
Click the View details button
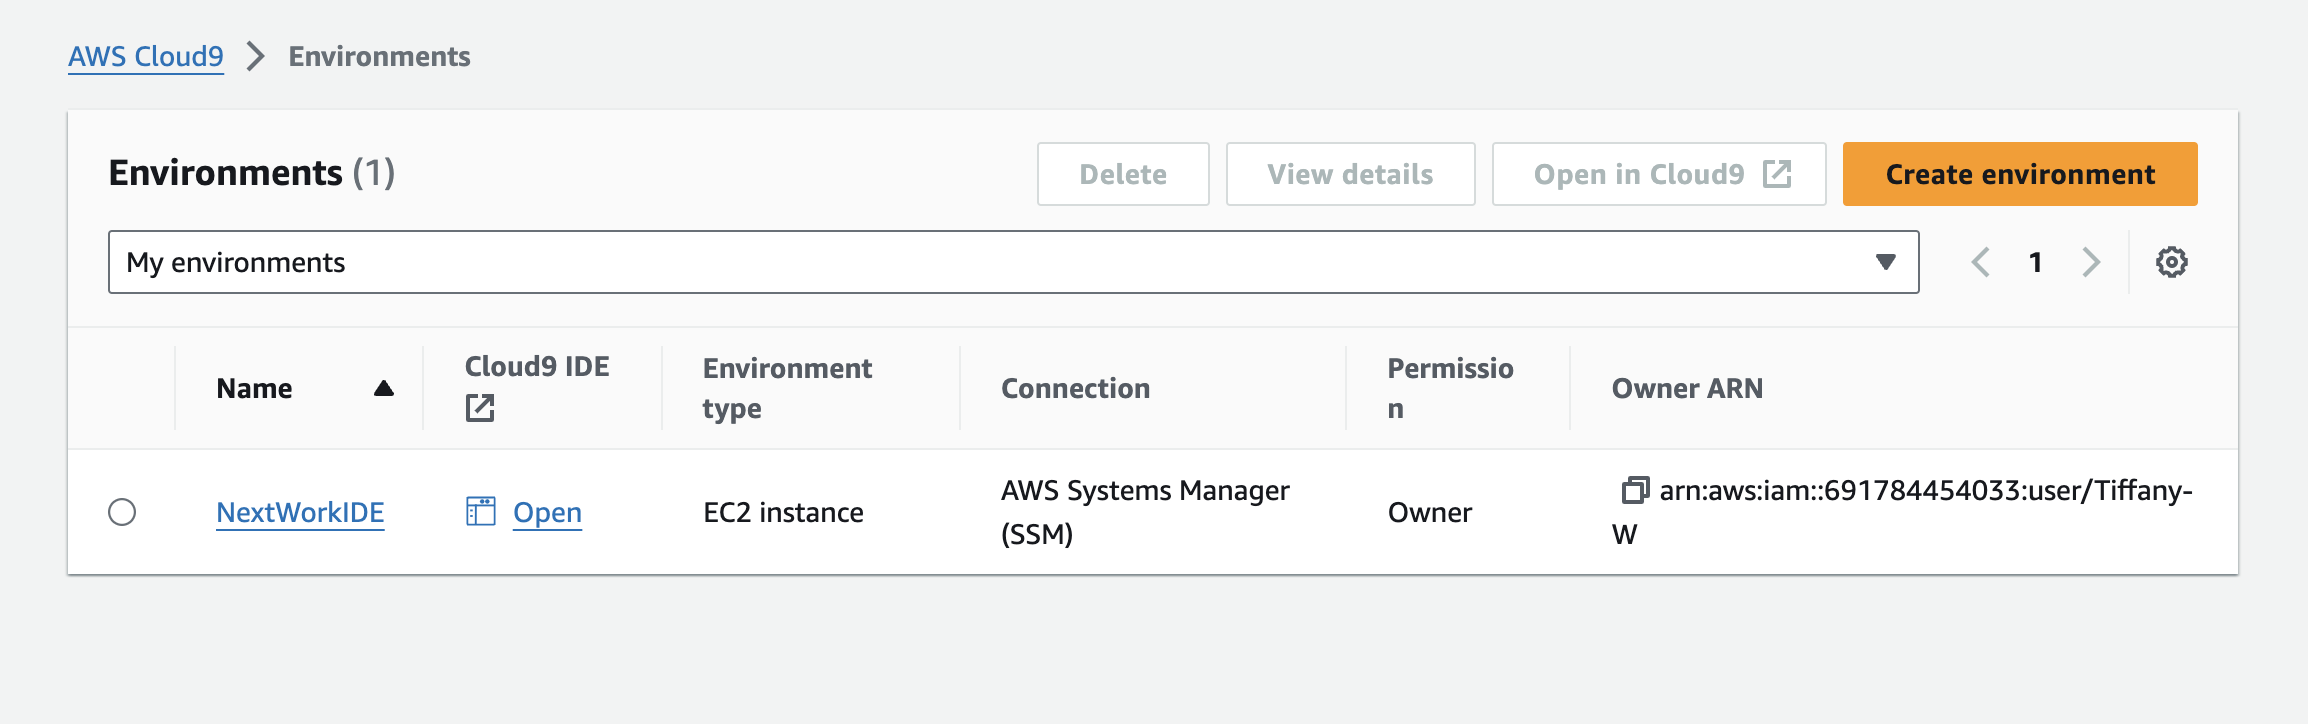coord(1350,174)
